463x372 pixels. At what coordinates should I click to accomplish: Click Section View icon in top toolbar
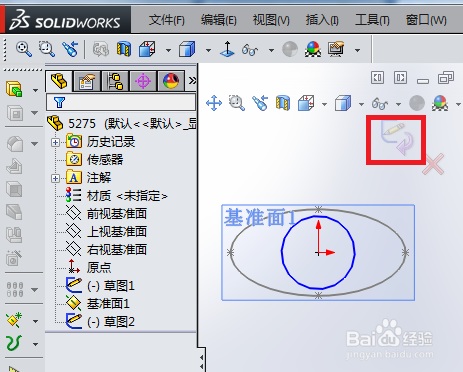point(124,49)
